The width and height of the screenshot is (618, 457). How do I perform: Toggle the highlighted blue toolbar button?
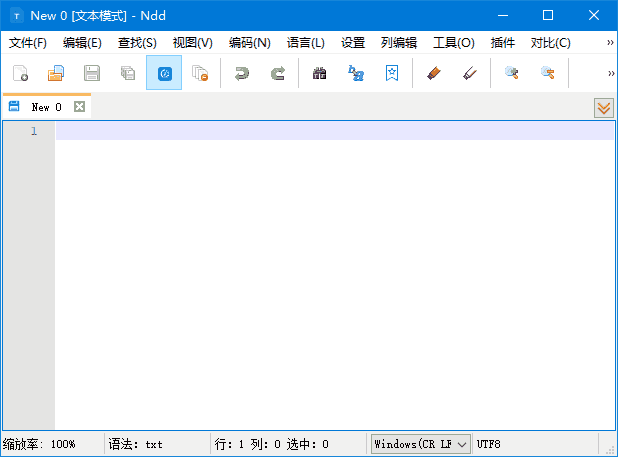164,73
